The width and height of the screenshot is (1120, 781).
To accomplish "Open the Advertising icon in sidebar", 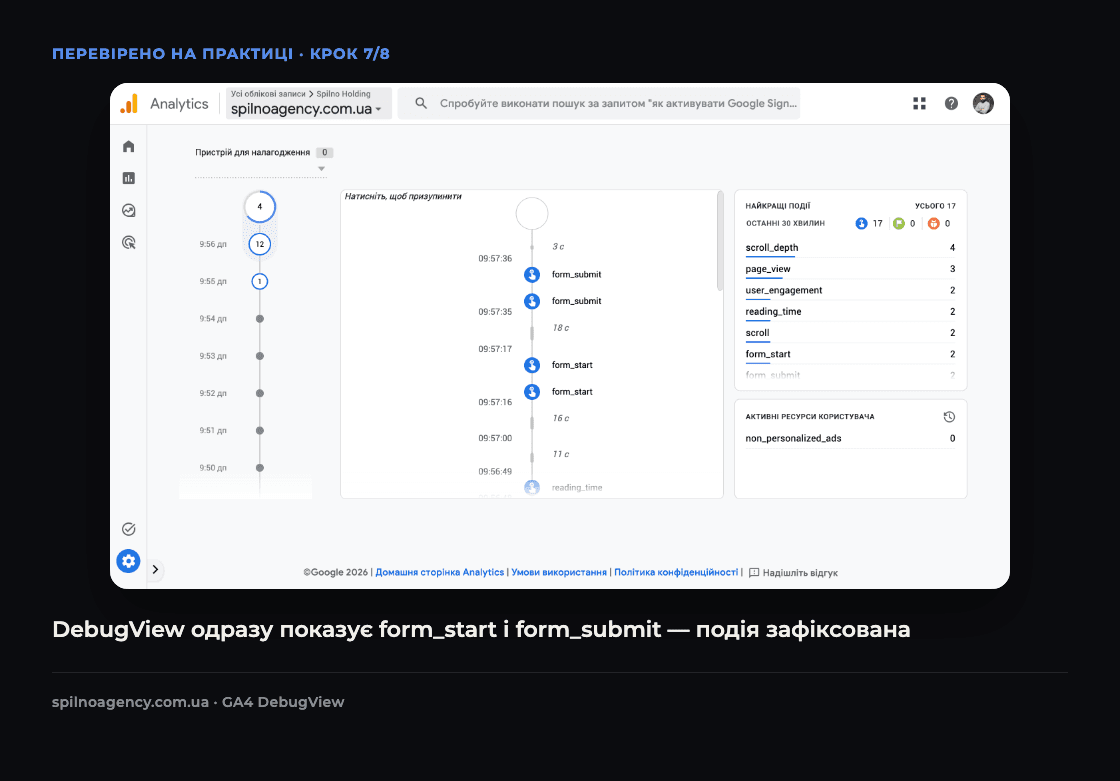I will [129, 242].
